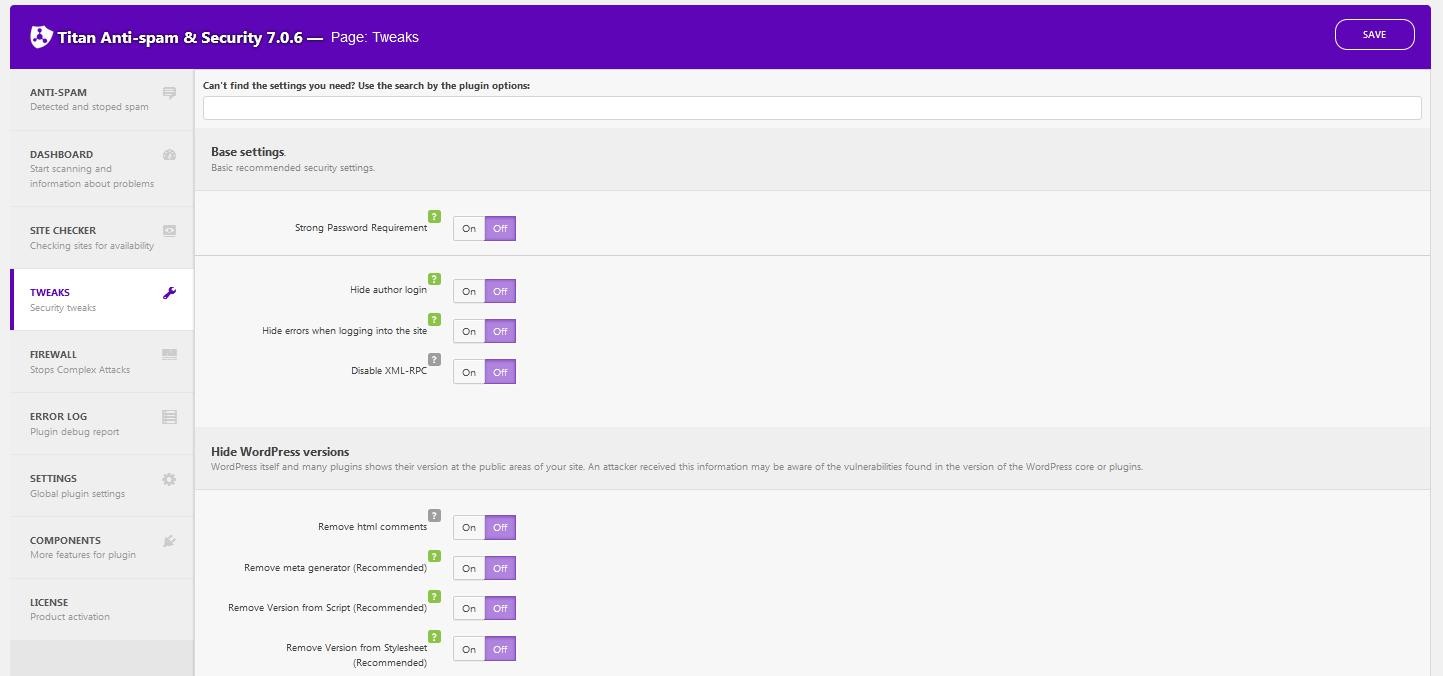1443x676 pixels.
Task: Open help hint for Remove Version from Stylesheet
Action: pos(434,636)
